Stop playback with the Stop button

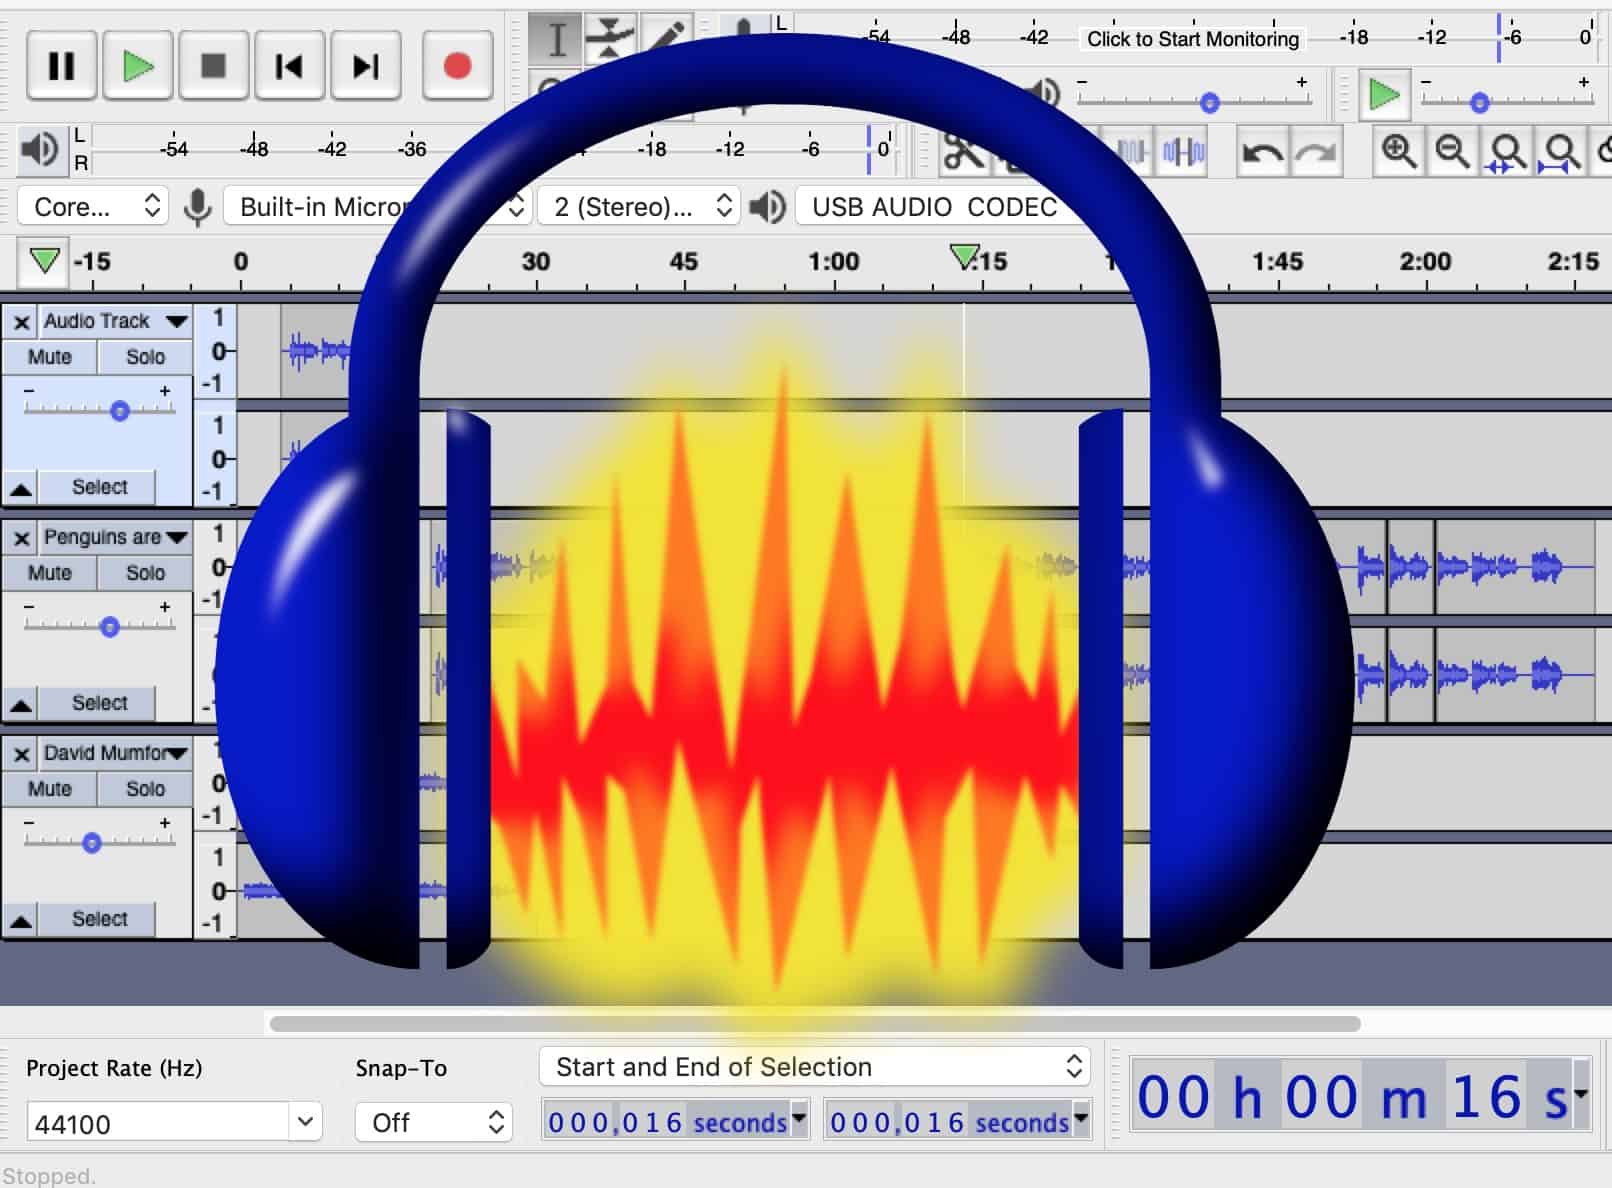213,66
